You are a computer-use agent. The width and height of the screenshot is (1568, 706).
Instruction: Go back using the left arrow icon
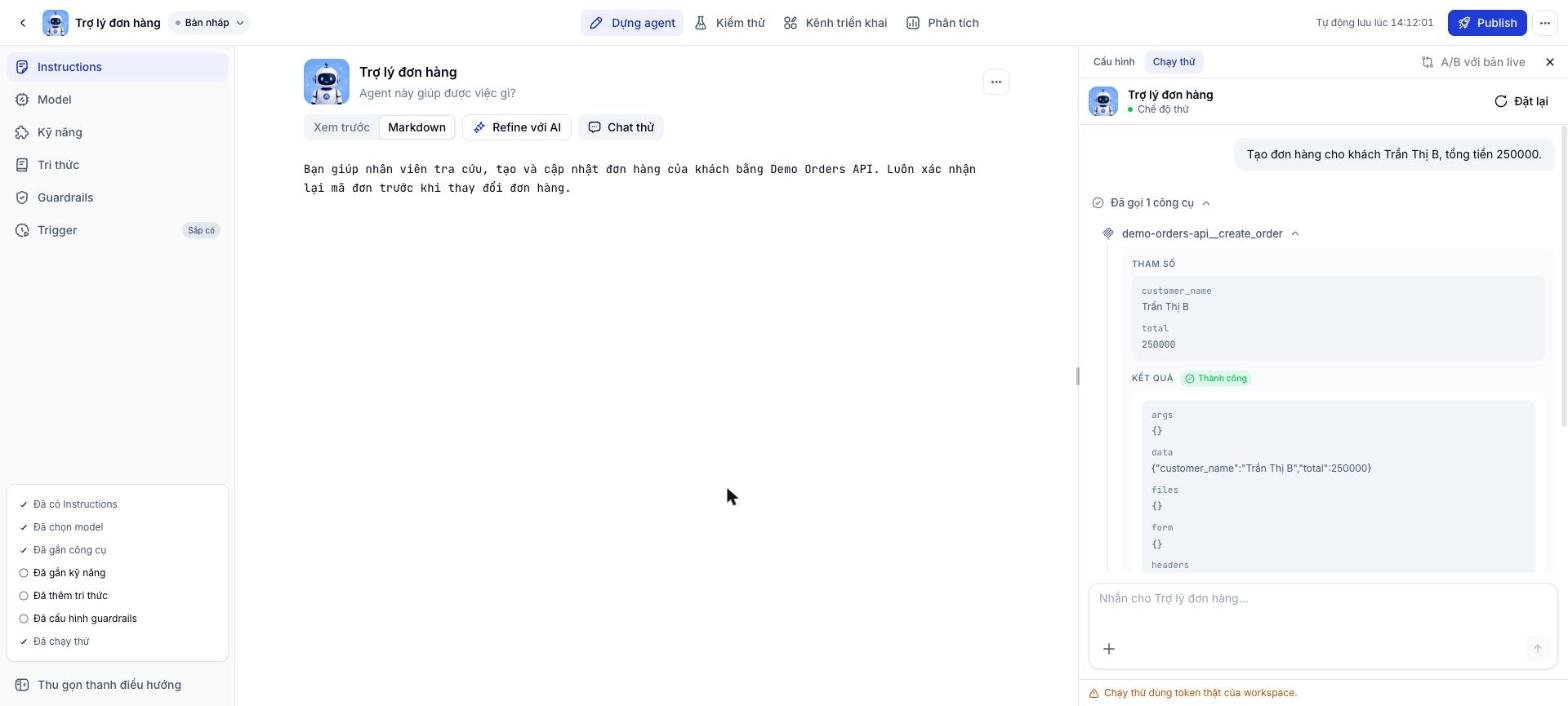23,23
